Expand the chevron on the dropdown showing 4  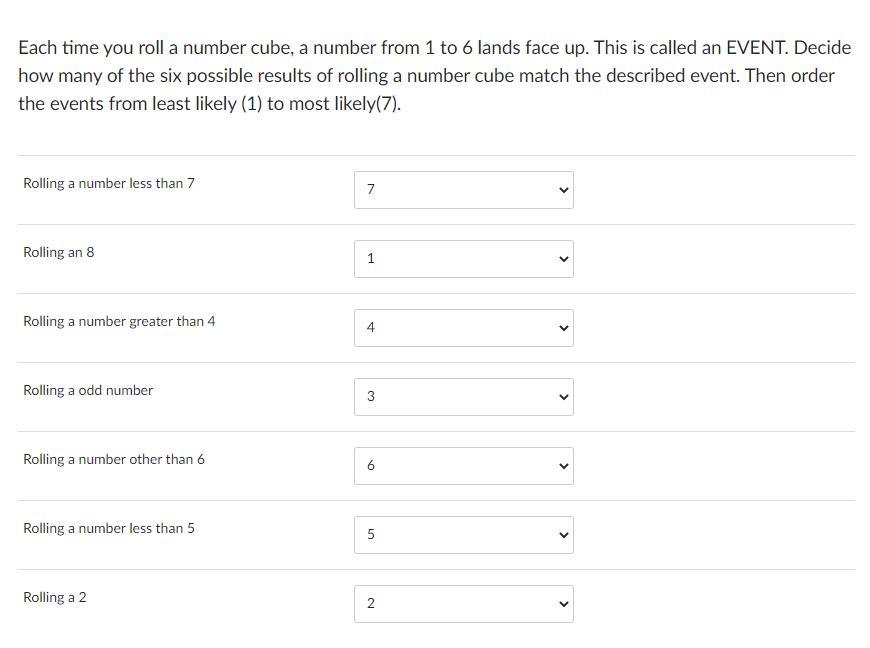point(563,328)
